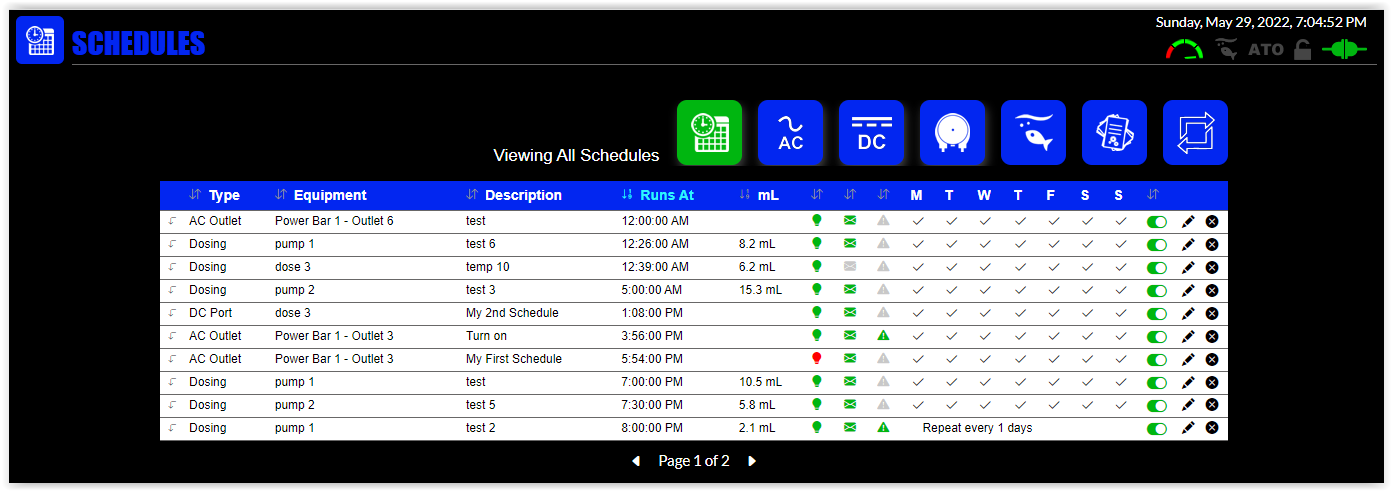
Task: Sort schedules by Equipment column
Action: [x=330, y=195]
